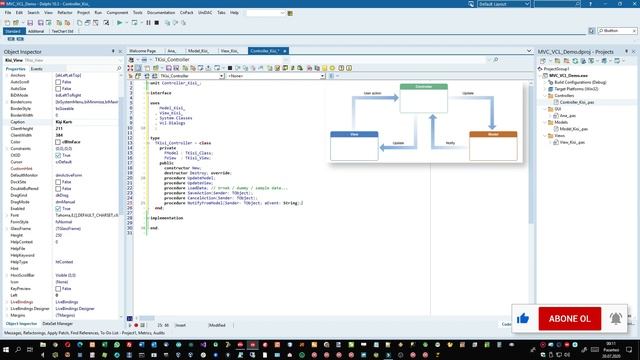Click the thumbs-up like icon
640x360 pixels.
tap(523, 318)
